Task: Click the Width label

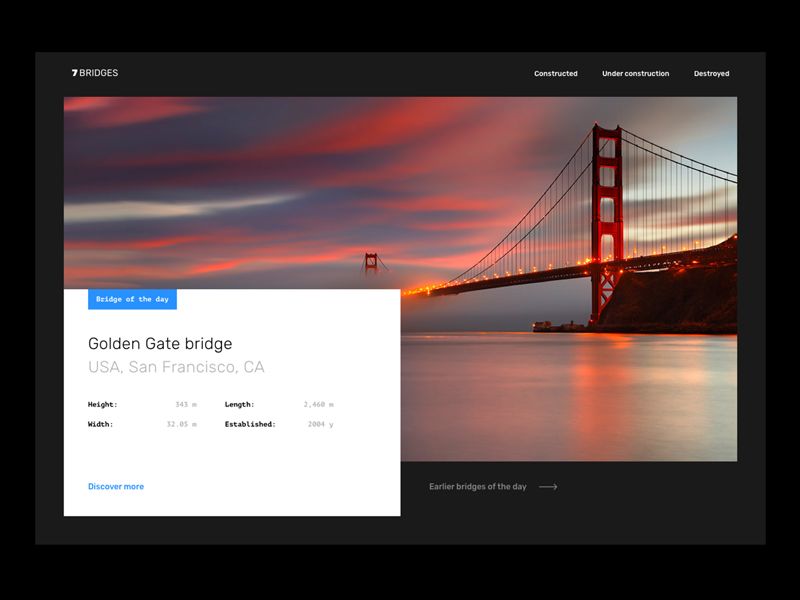Action: [x=101, y=424]
